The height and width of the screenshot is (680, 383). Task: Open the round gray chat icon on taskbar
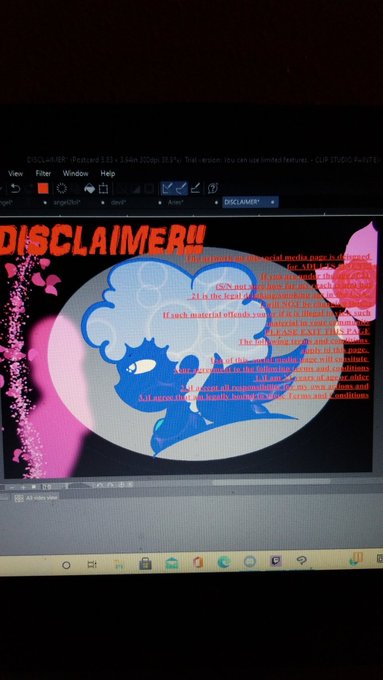point(250,562)
